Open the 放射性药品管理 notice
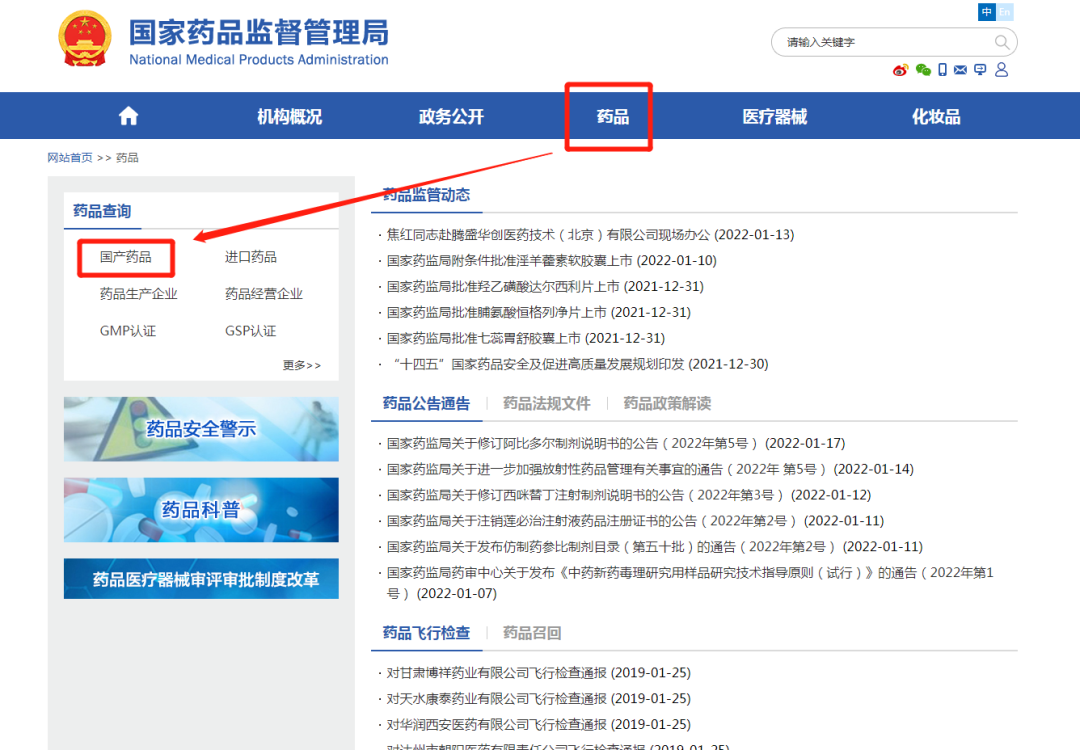Viewport: 1080px width, 750px height. click(650, 469)
